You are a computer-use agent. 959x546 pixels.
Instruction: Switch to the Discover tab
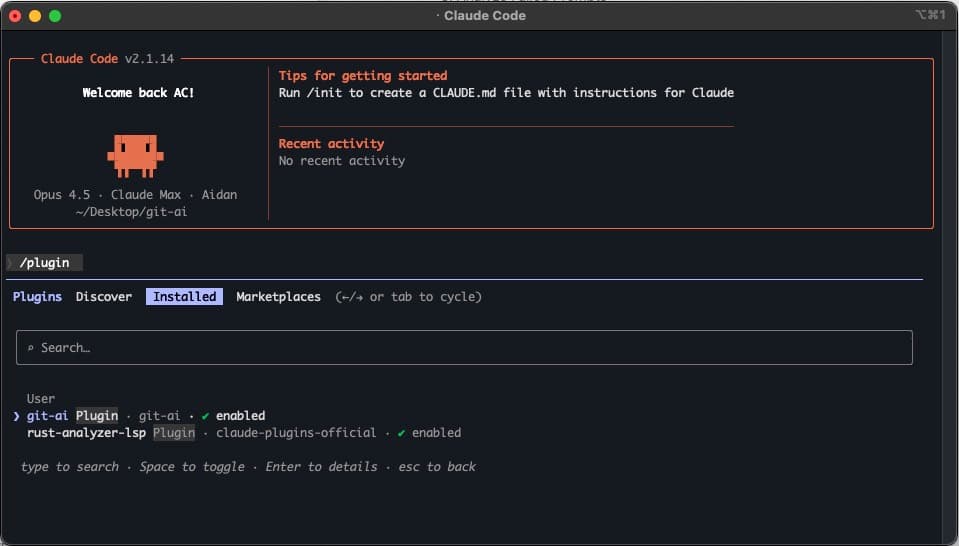click(104, 297)
